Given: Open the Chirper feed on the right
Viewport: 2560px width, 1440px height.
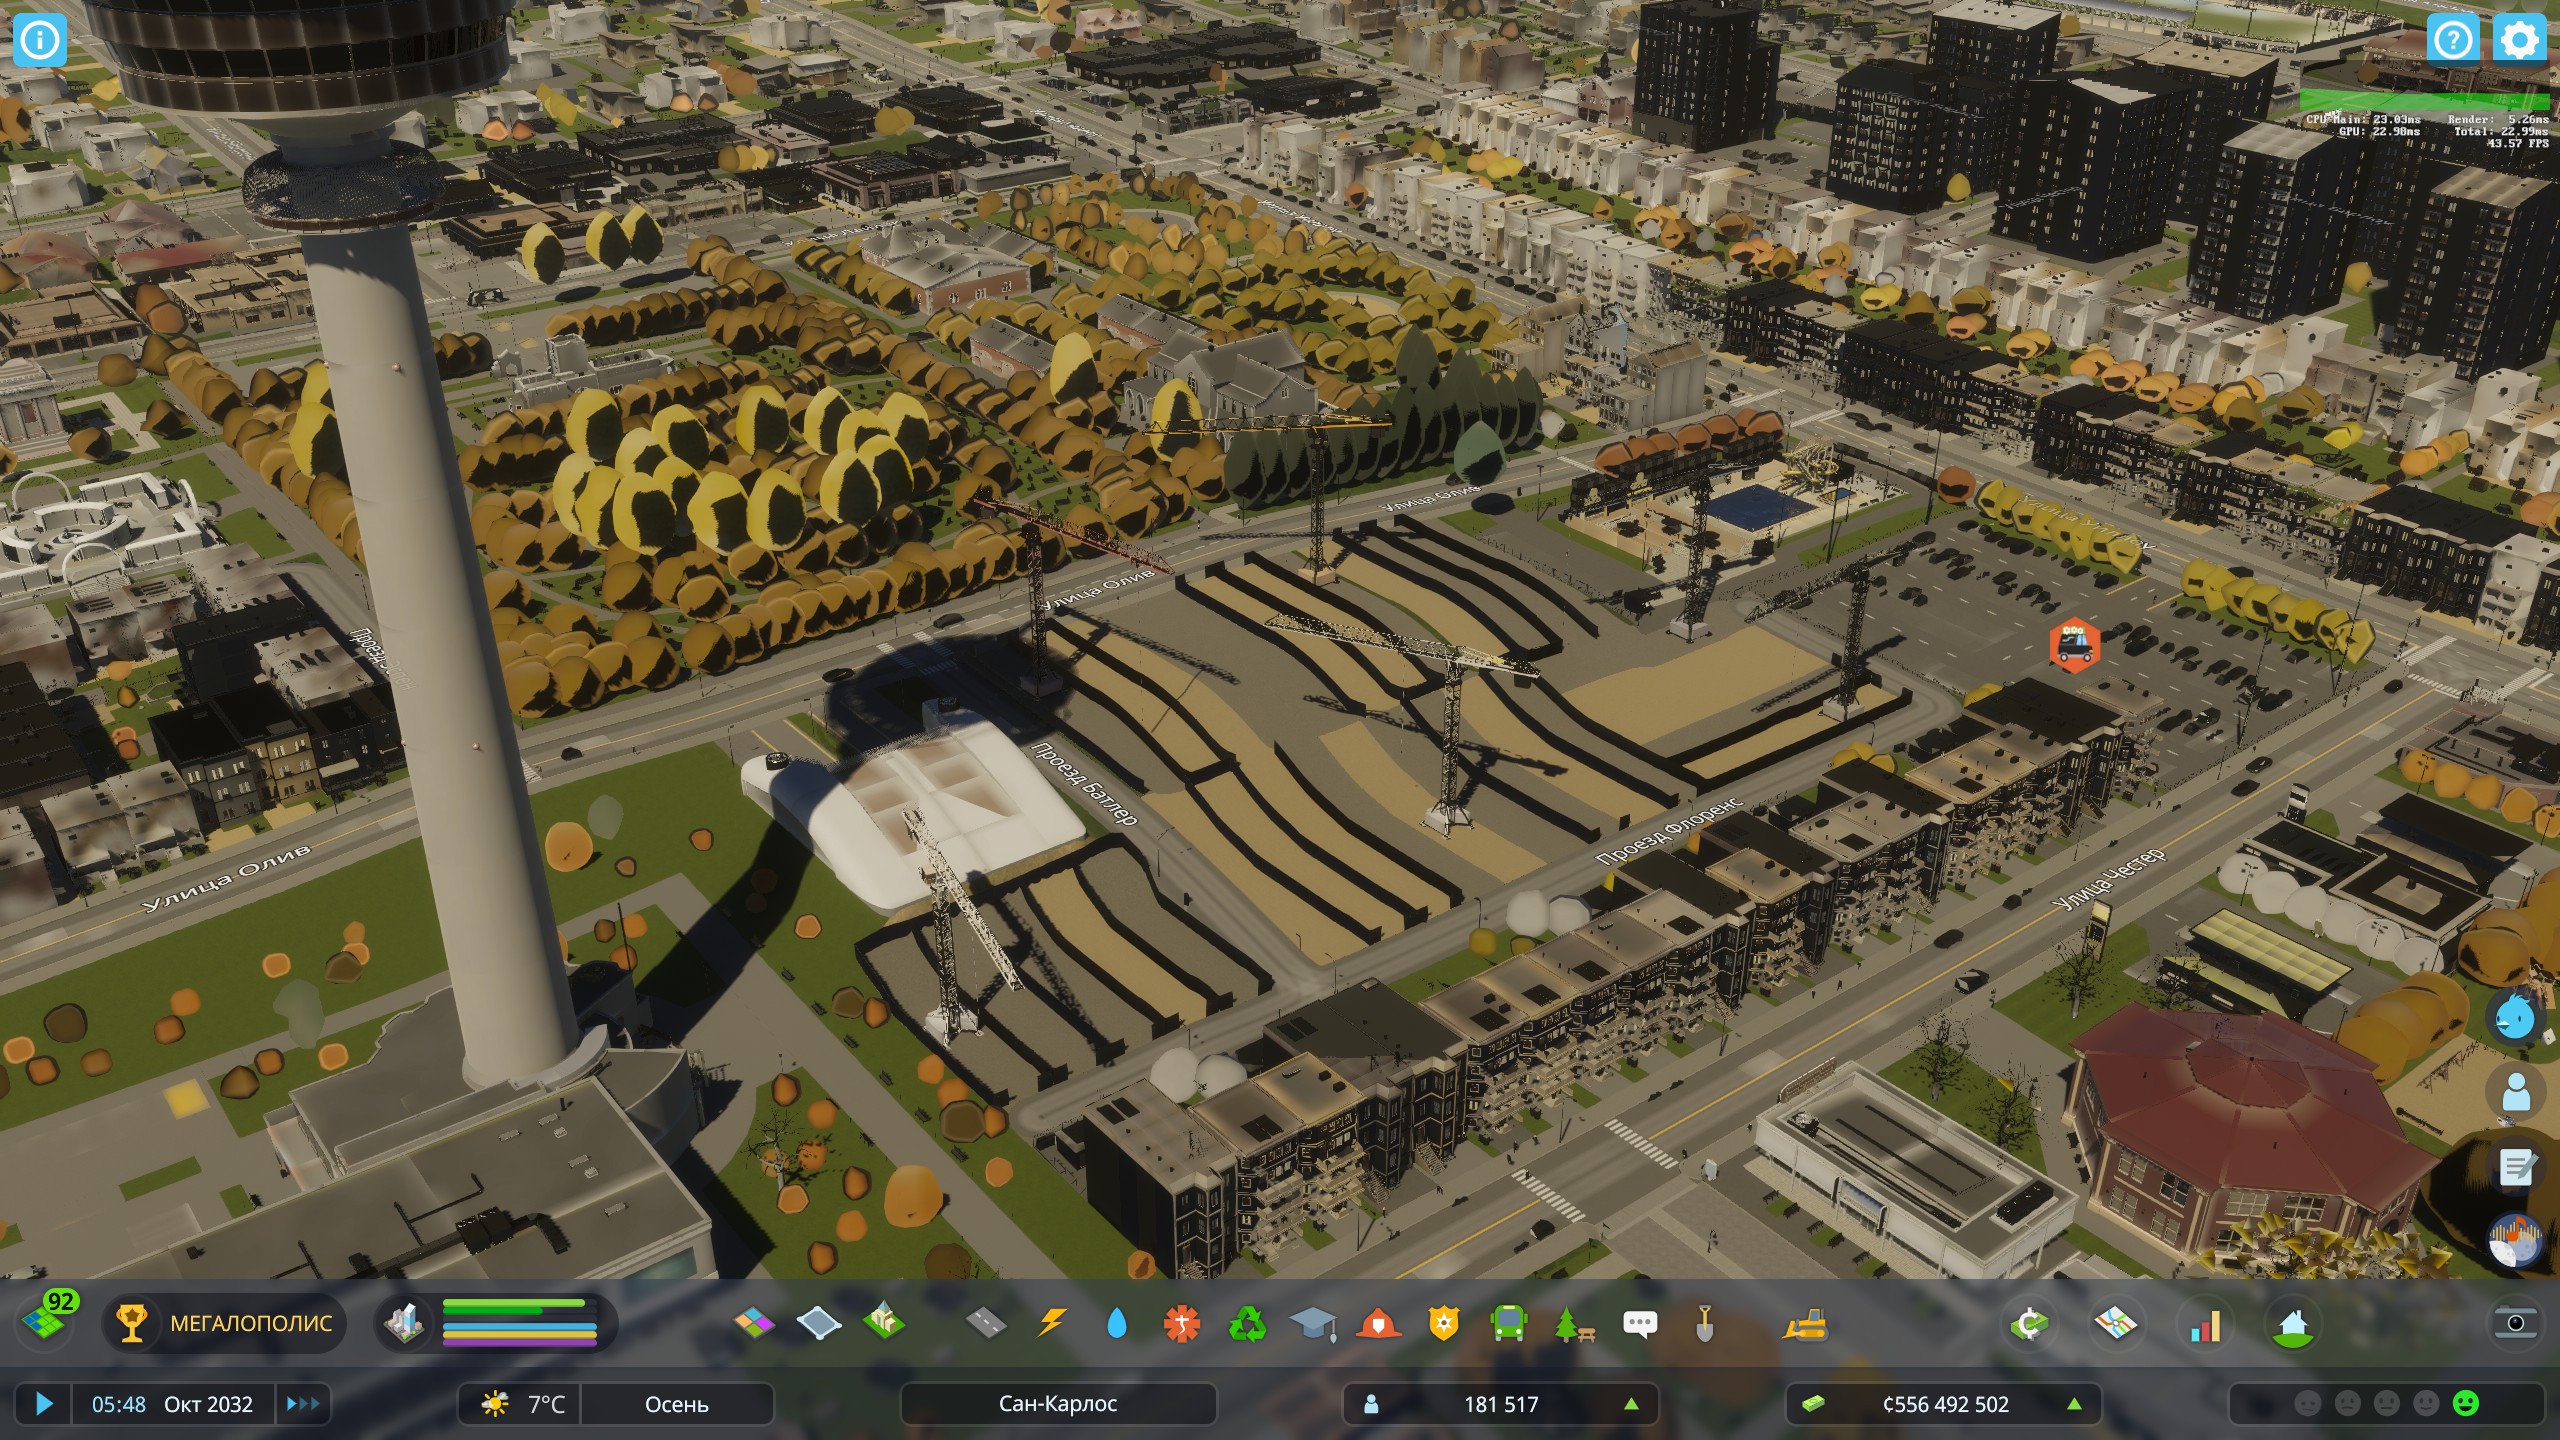Looking at the screenshot, I should coord(2518,1018).
